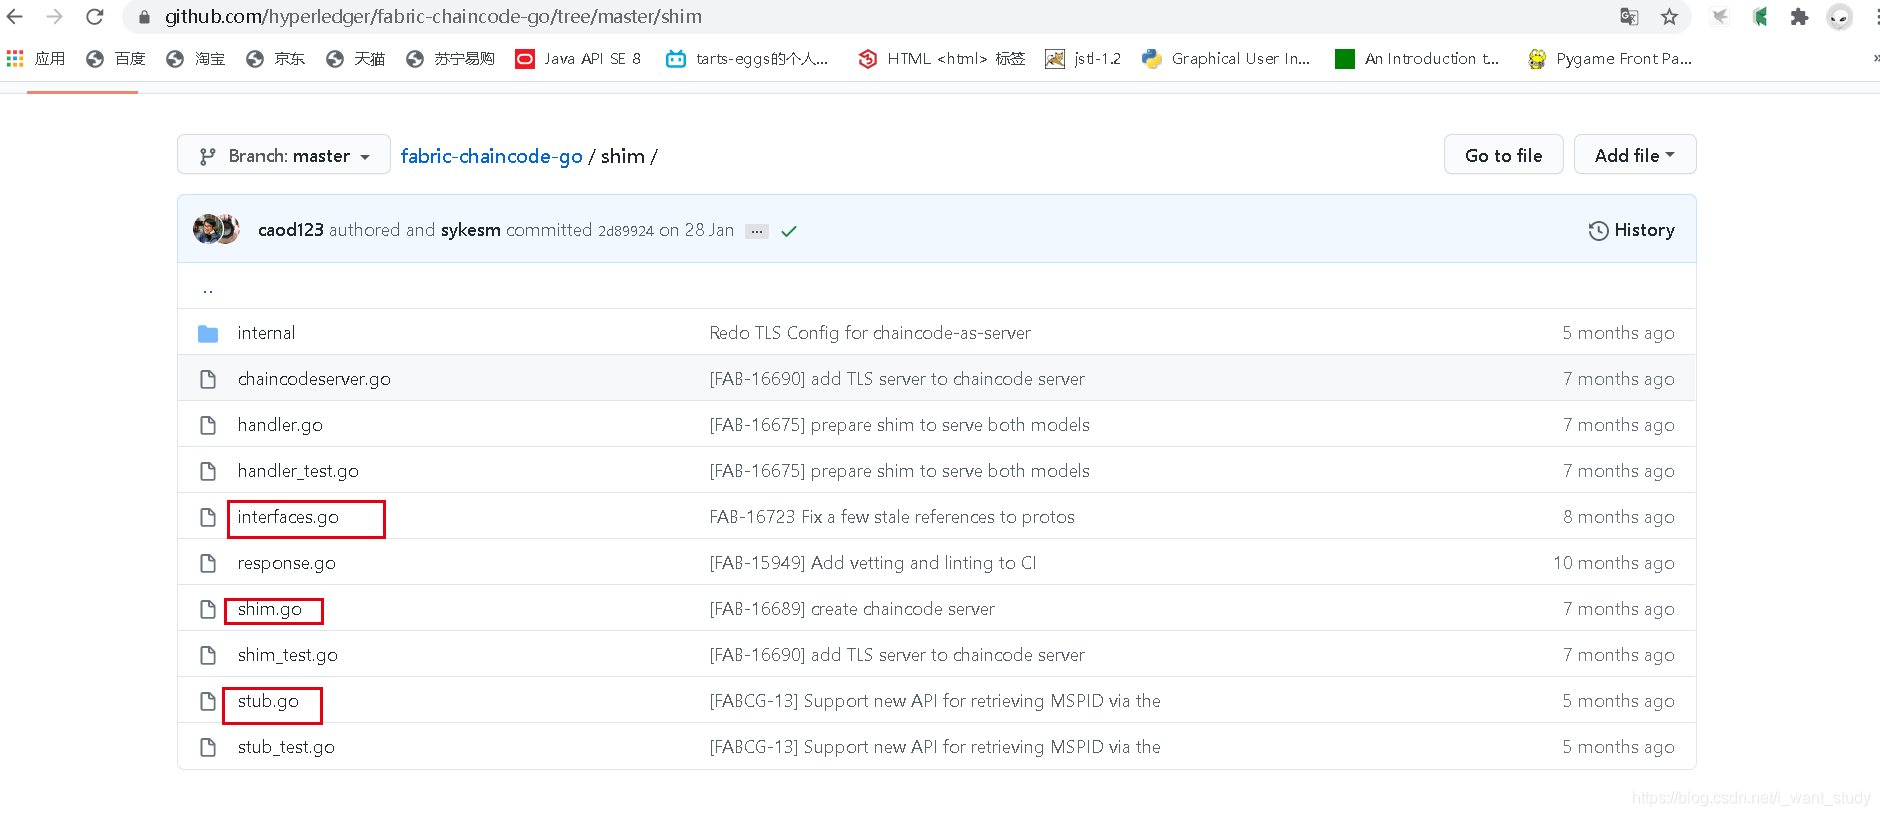Screen dimensions: 1880x816
Task: Open the internal folder
Action: click(266, 333)
